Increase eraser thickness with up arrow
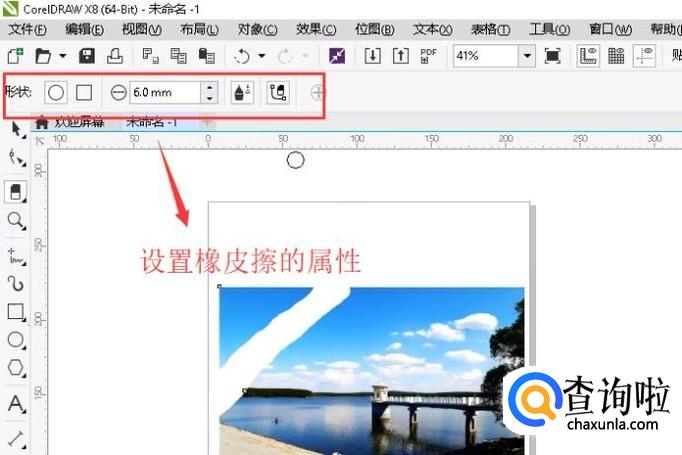 (x=209, y=87)
